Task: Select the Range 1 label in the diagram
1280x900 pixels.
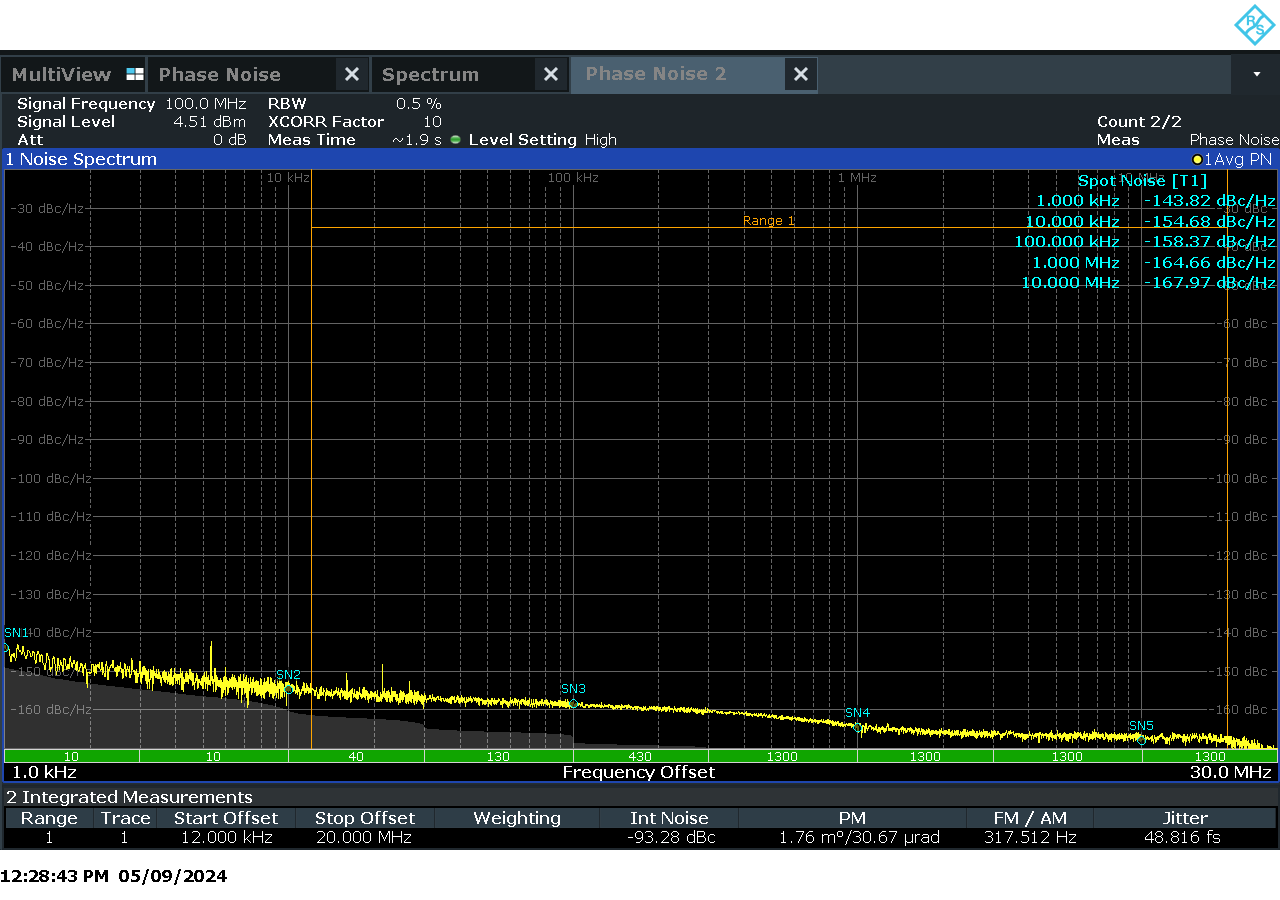Action: (x=768, y=220)
